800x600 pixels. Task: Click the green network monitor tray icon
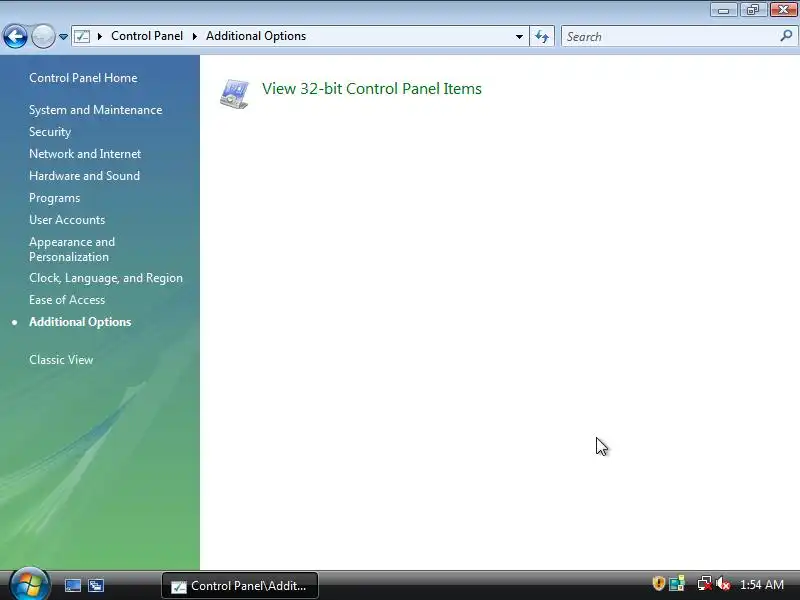[x=677, y=583]
